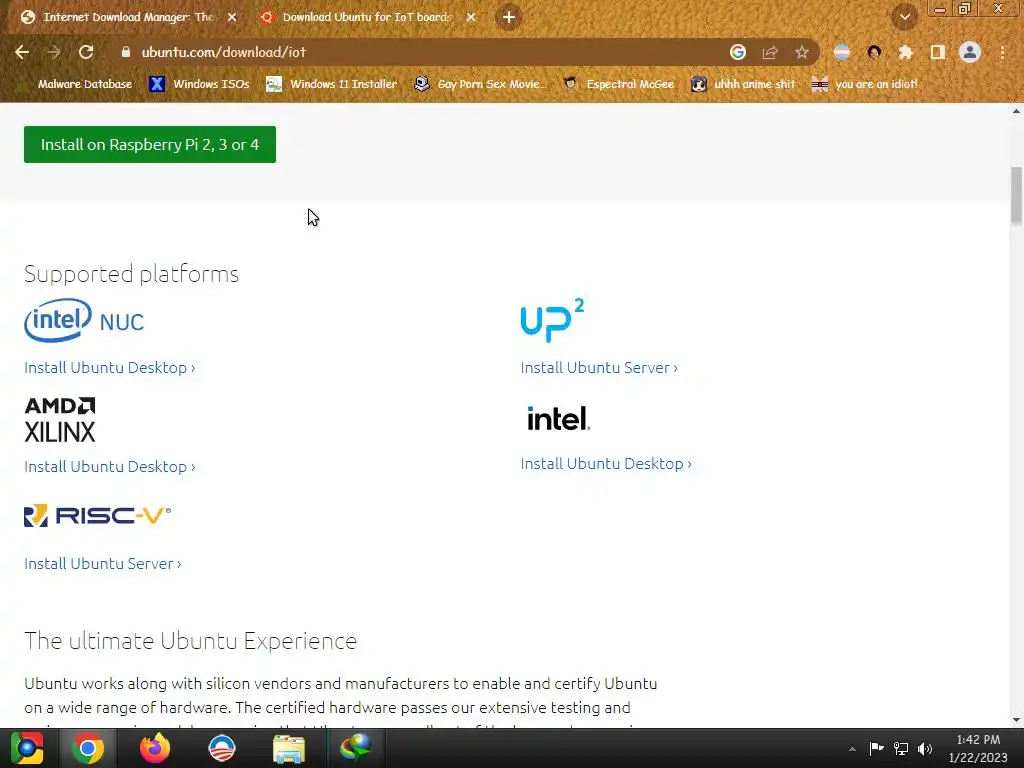This screenshot has height=768, width=1024.
Task: Open File Explorer from the taskbar
Action: (x=289, y=748)
